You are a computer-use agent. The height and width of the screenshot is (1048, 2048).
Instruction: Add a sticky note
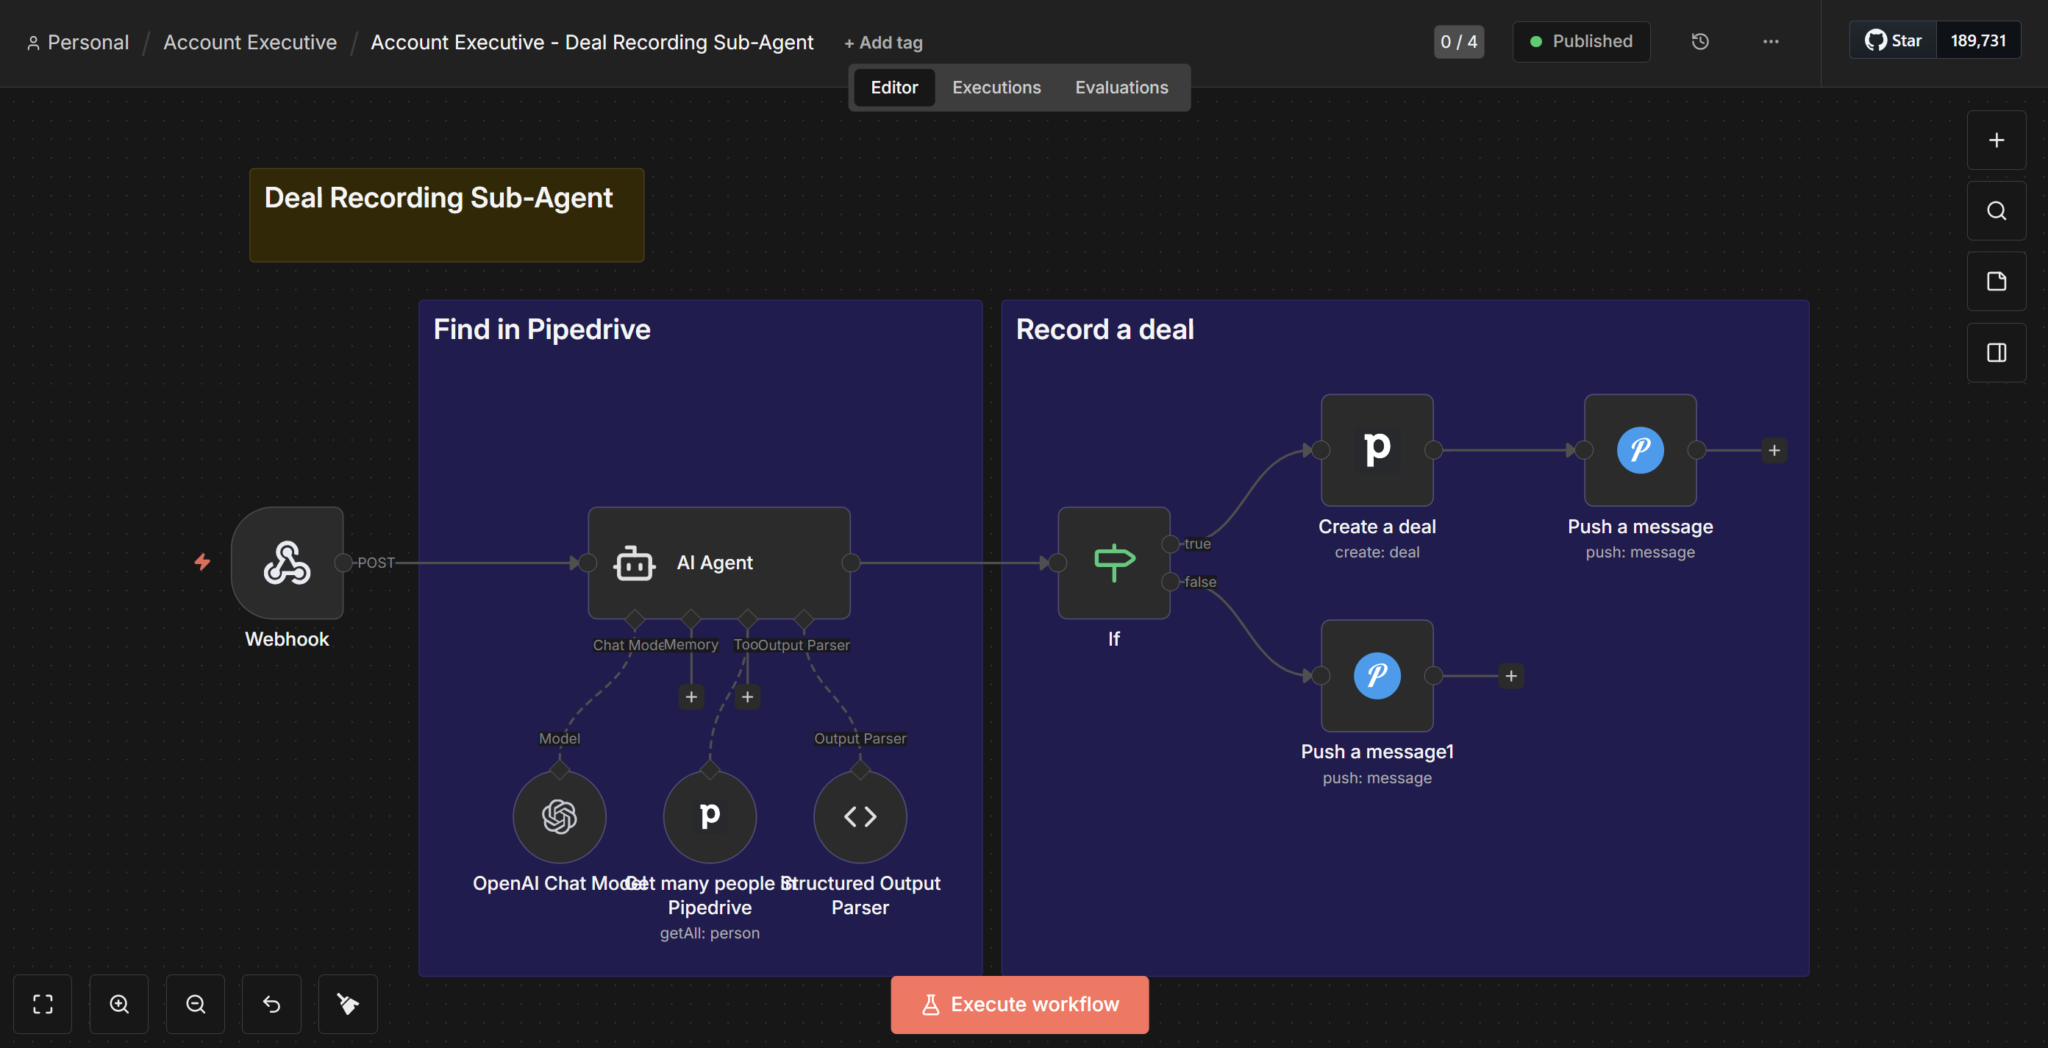point(1996,281)
